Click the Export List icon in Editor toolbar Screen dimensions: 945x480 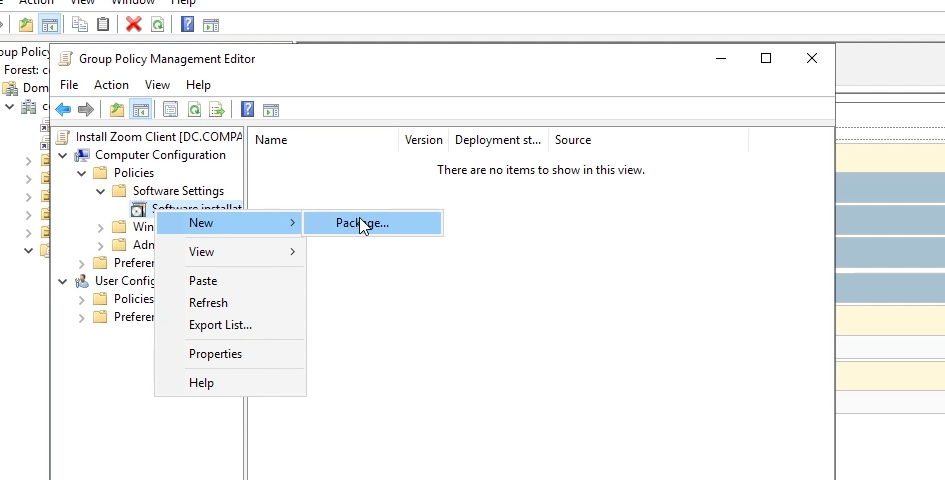(217, 110)
